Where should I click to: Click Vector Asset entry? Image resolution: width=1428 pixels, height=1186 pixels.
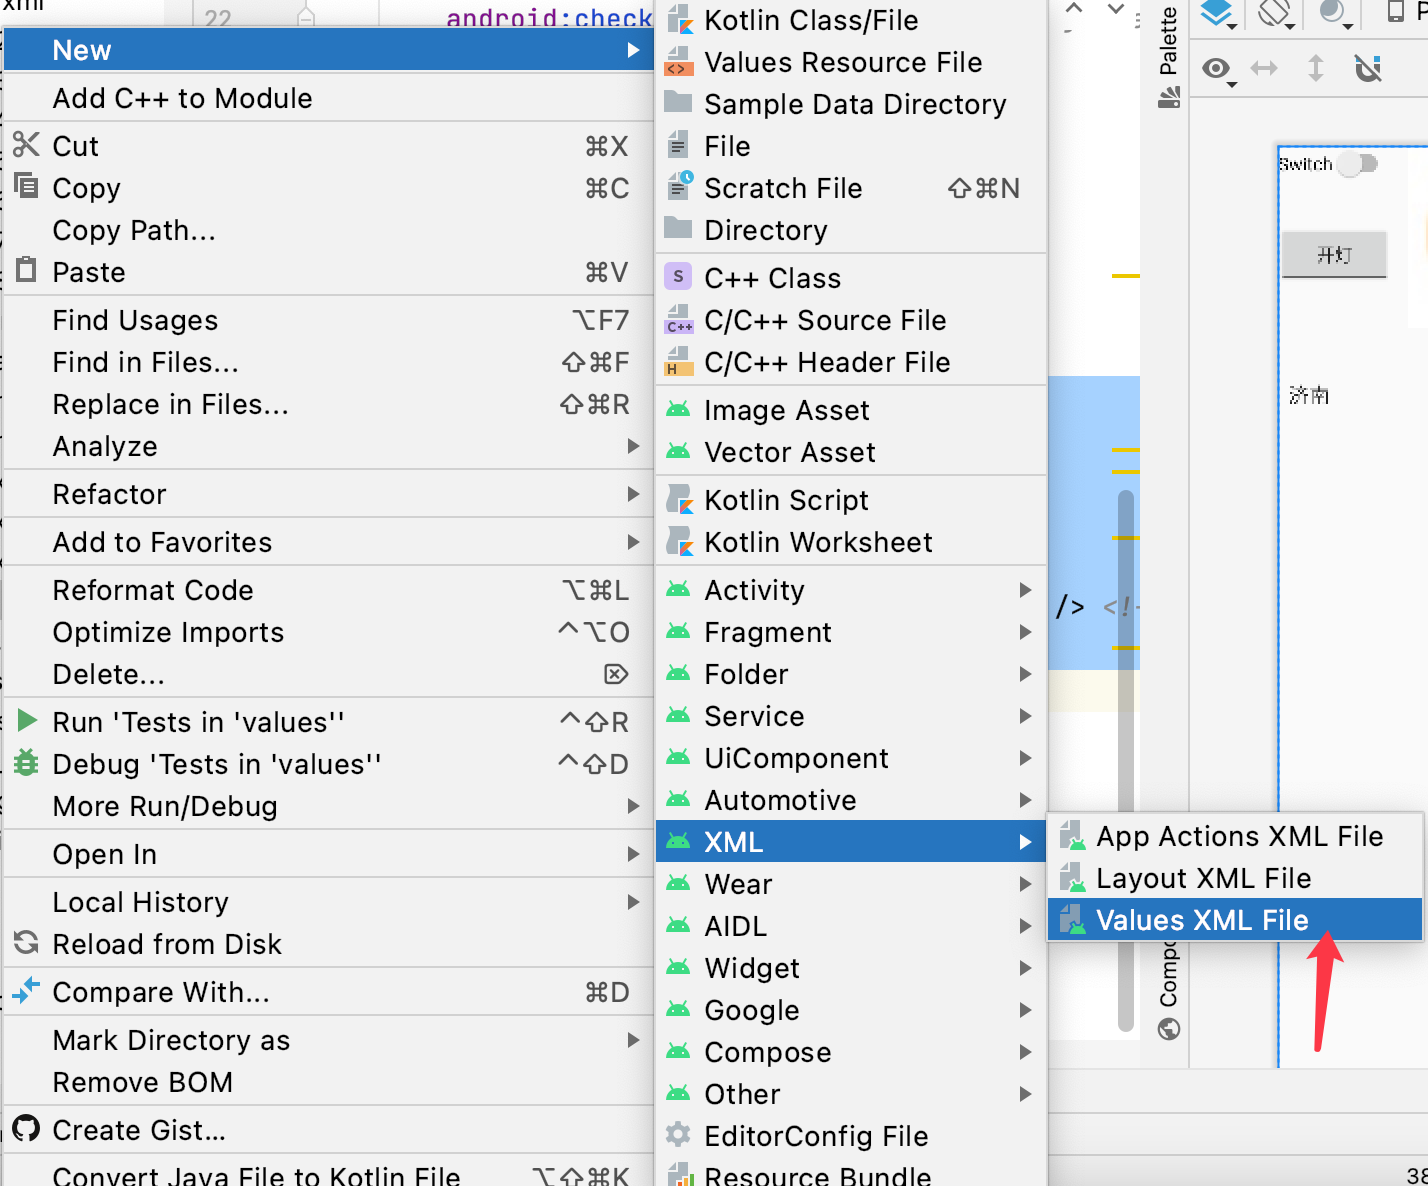(x=850, y=452)
